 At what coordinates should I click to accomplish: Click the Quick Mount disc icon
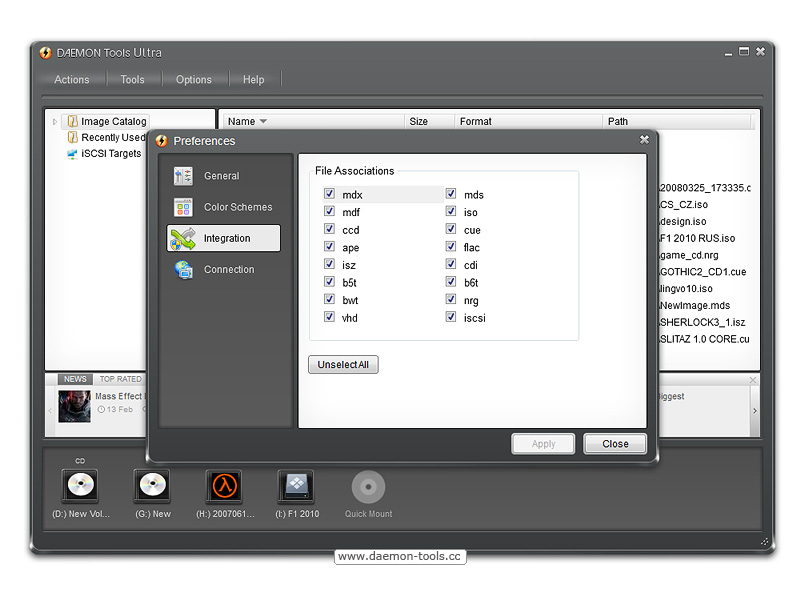tap(368, 487)
